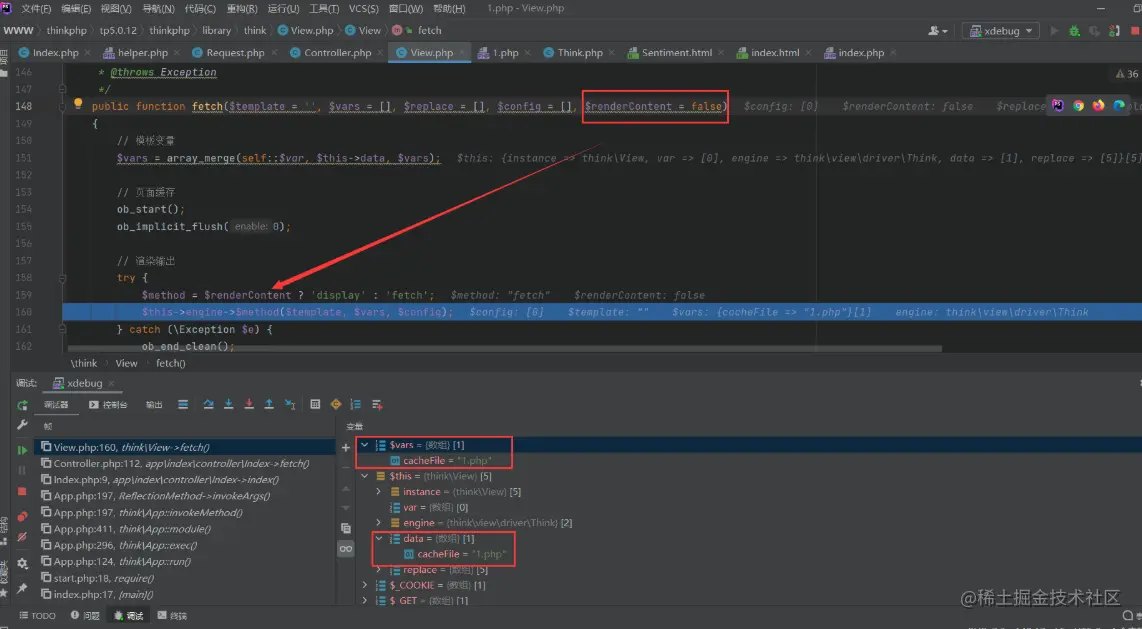Click the Step Out up-arrow icon
The height and width of the screenshot is (629, 1142).
[x=269, y=405]
